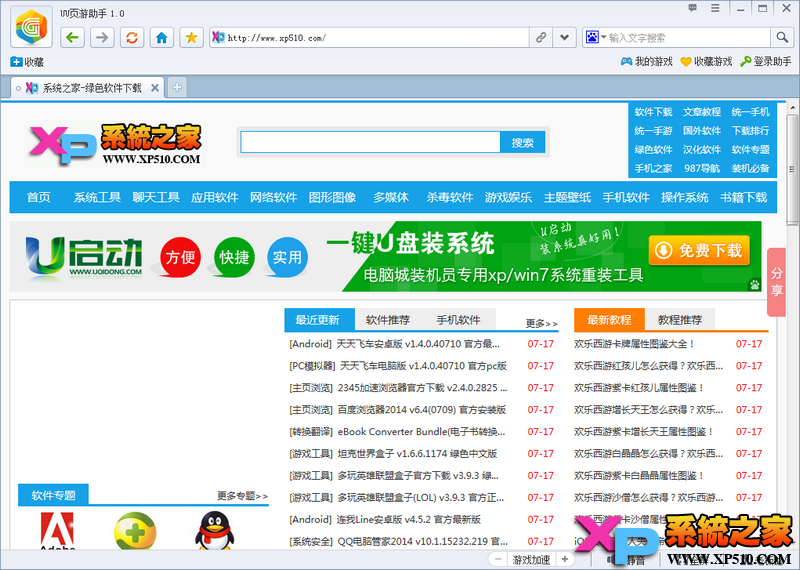Open 欢乐西游紫卡红孩儿属性图鉴 tutorial

click(639, 388)
